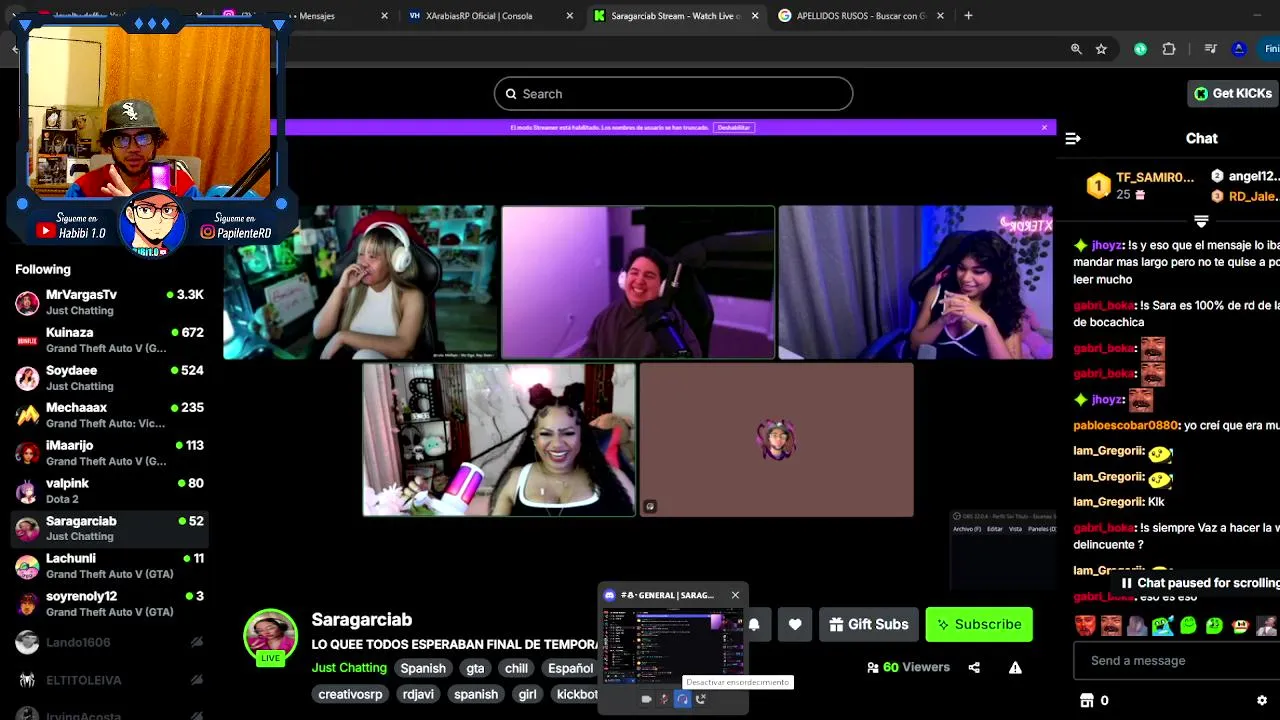This screenshot has height=720, width=1280.
Task: Click the TF_SAMIRO top gifter entry
Action: coord(1141,185)
